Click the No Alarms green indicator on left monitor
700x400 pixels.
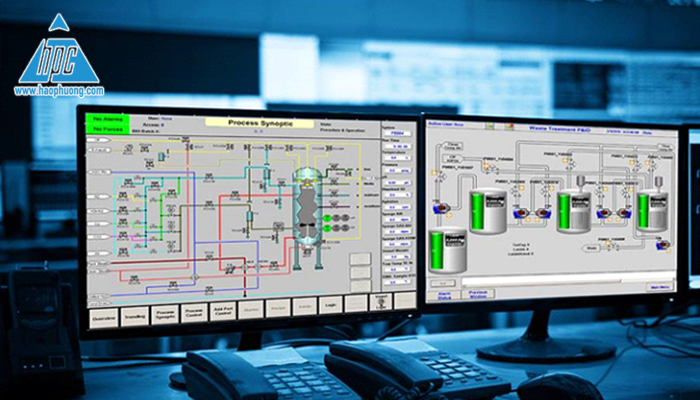click(107, 119)
